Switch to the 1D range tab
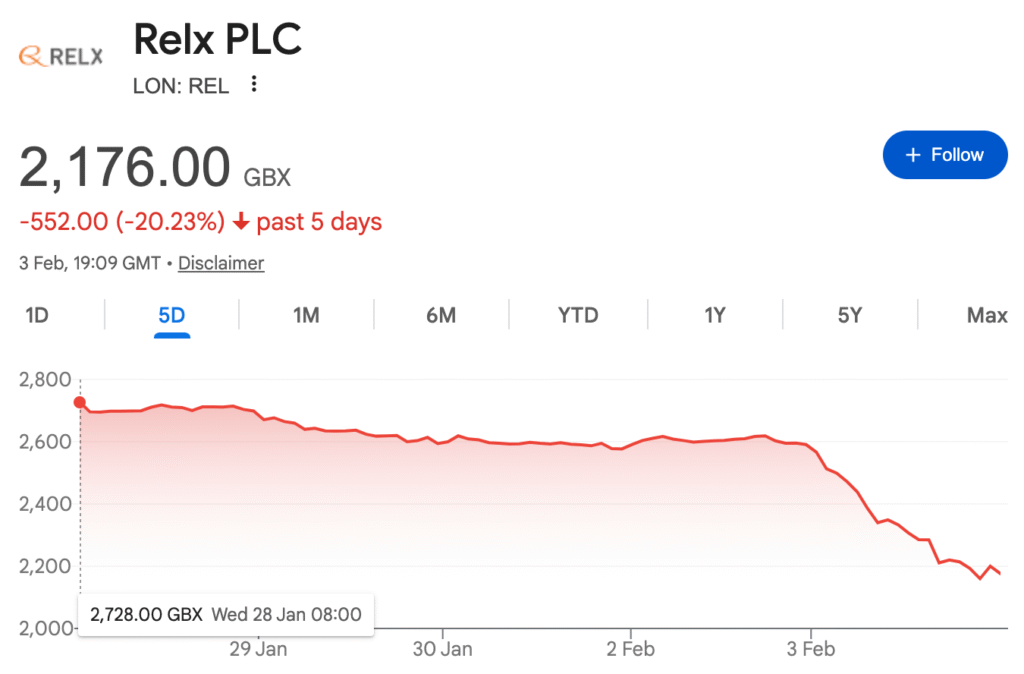This screenshot has width=1024, height=674. point(37,316)
